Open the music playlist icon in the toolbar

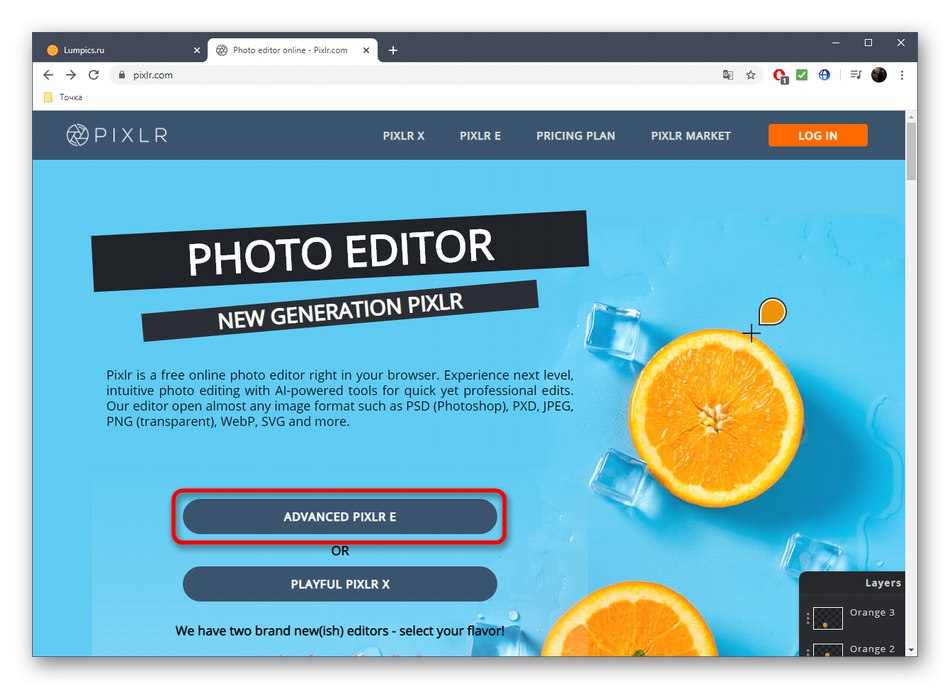(x=855, y=74)
